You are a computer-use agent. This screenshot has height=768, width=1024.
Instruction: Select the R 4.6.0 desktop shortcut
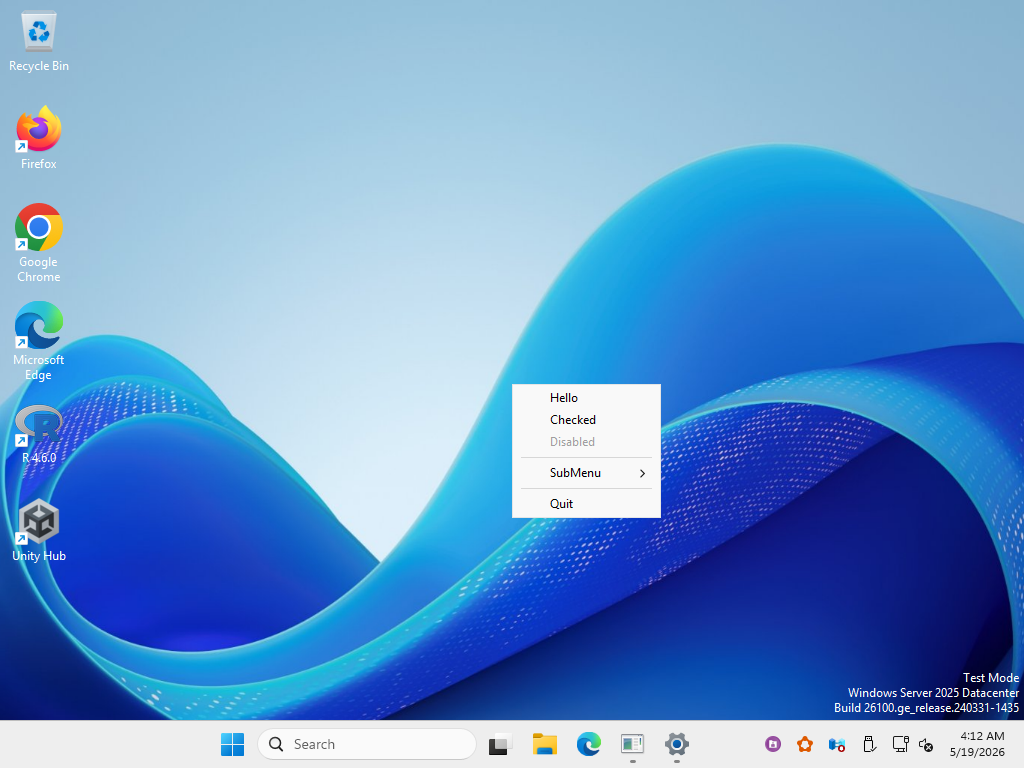coord(39,435)
